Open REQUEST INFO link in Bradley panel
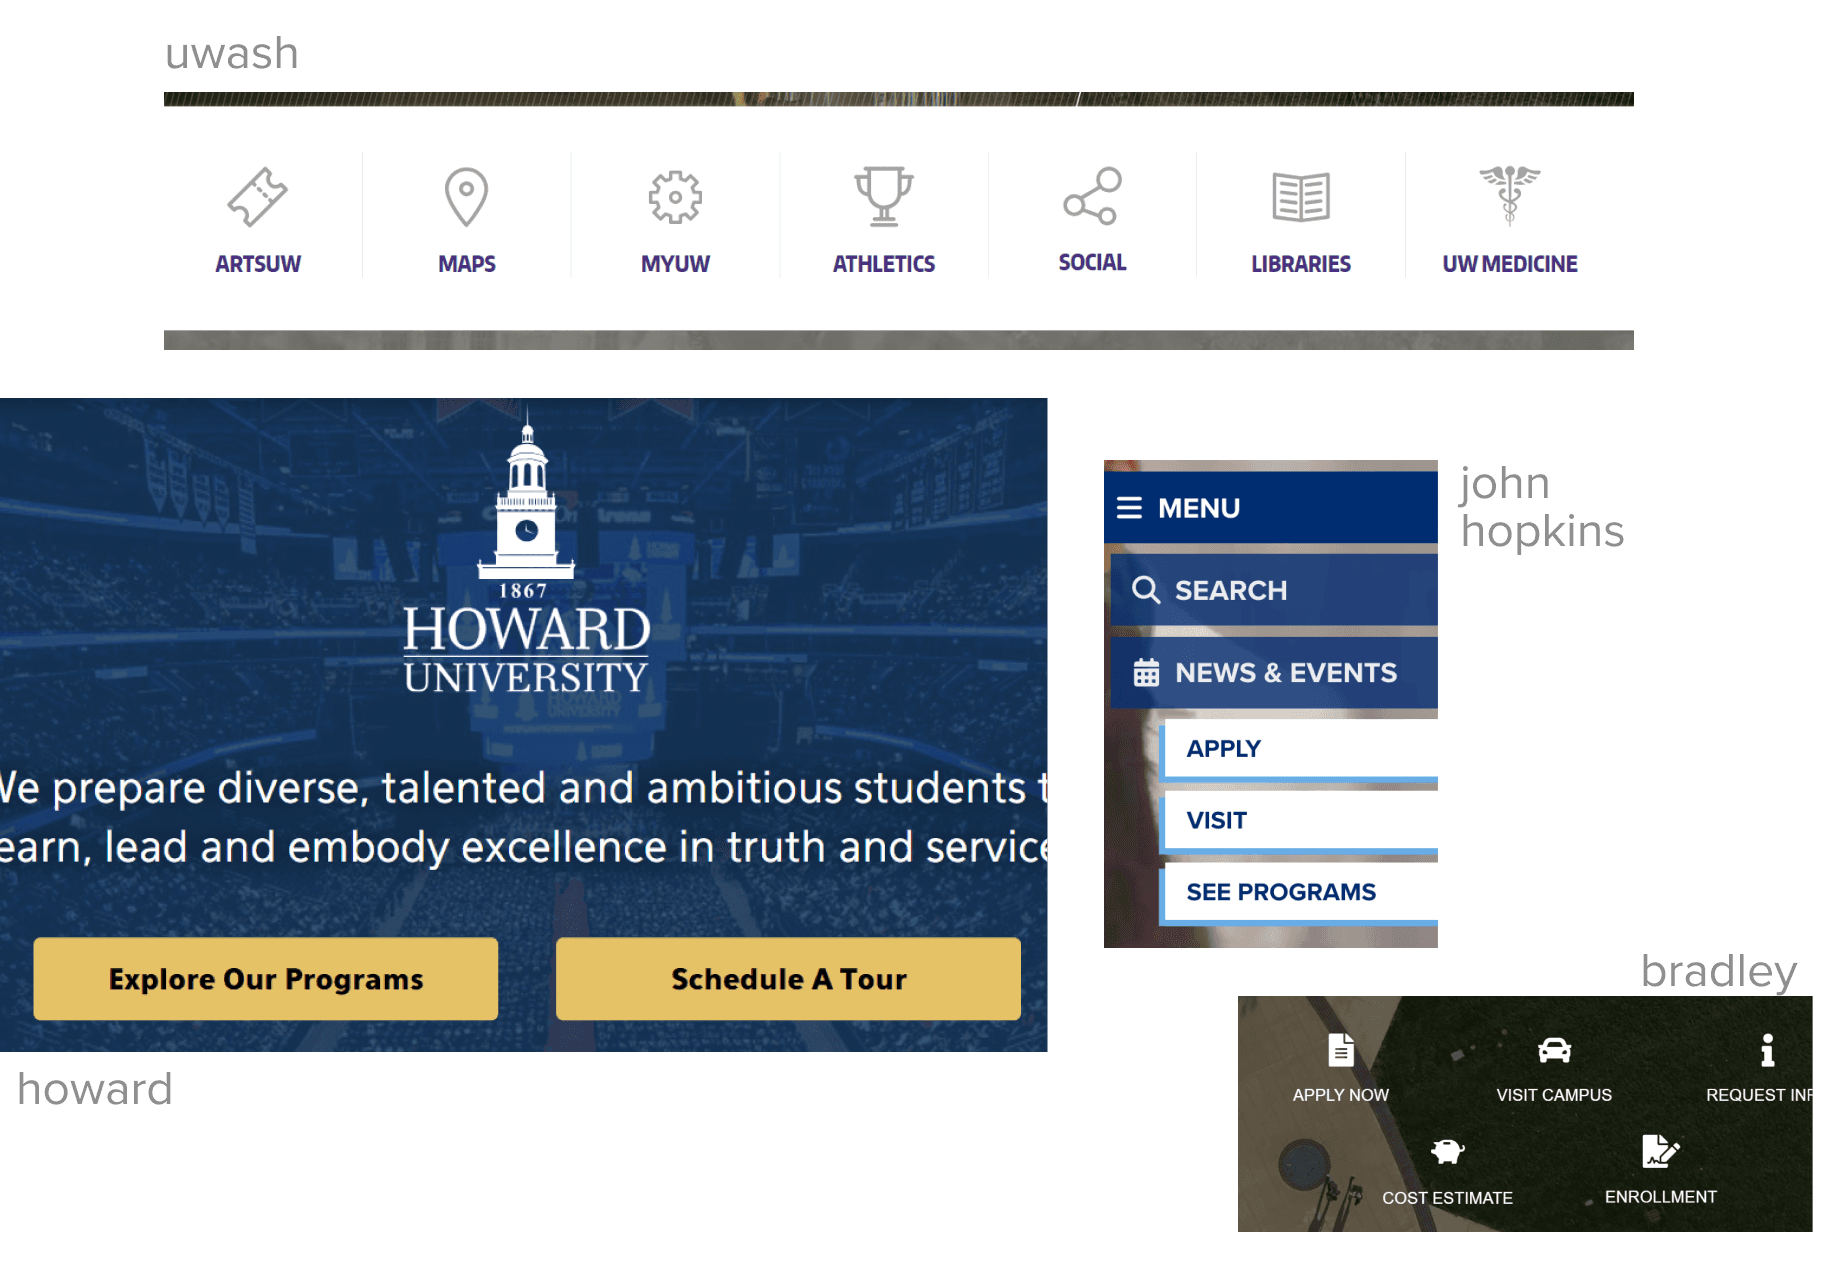This screenshot has height=1268, width=1830. point(1759,1095)
